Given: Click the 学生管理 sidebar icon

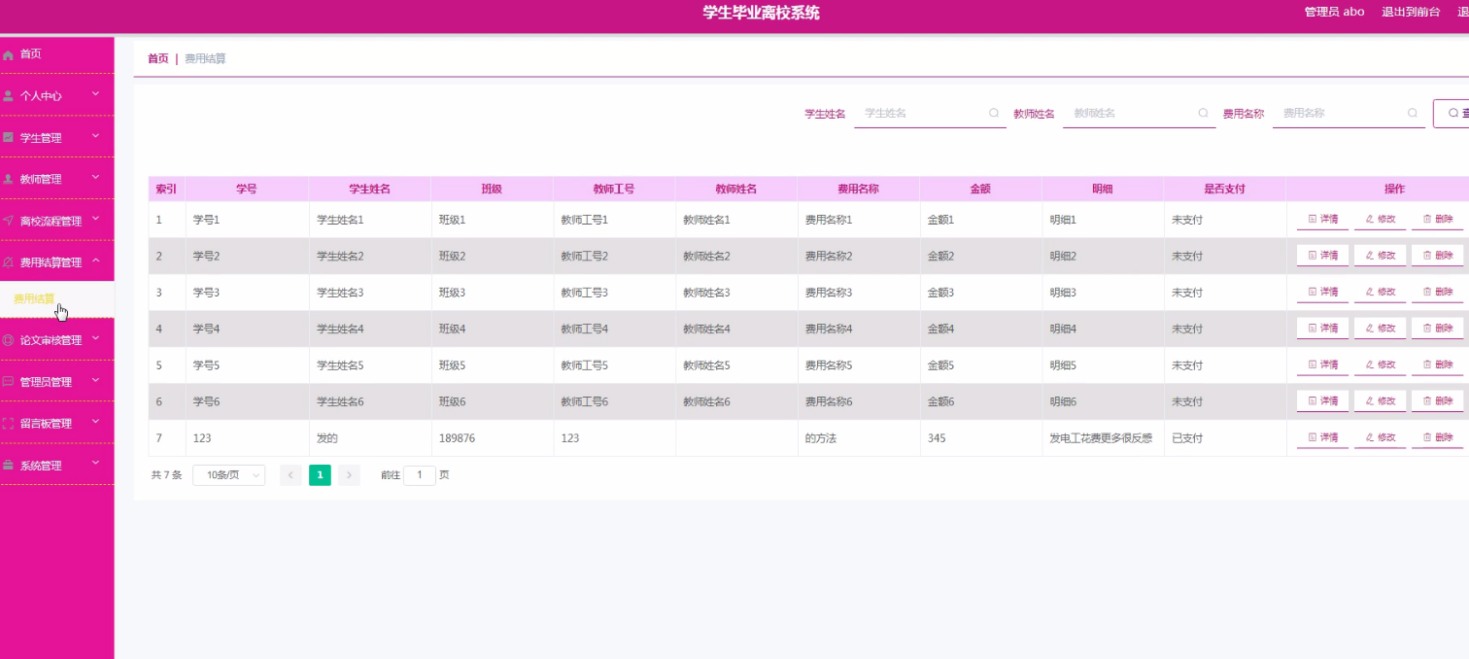Looking at the screenshot, I should [8, 138].
